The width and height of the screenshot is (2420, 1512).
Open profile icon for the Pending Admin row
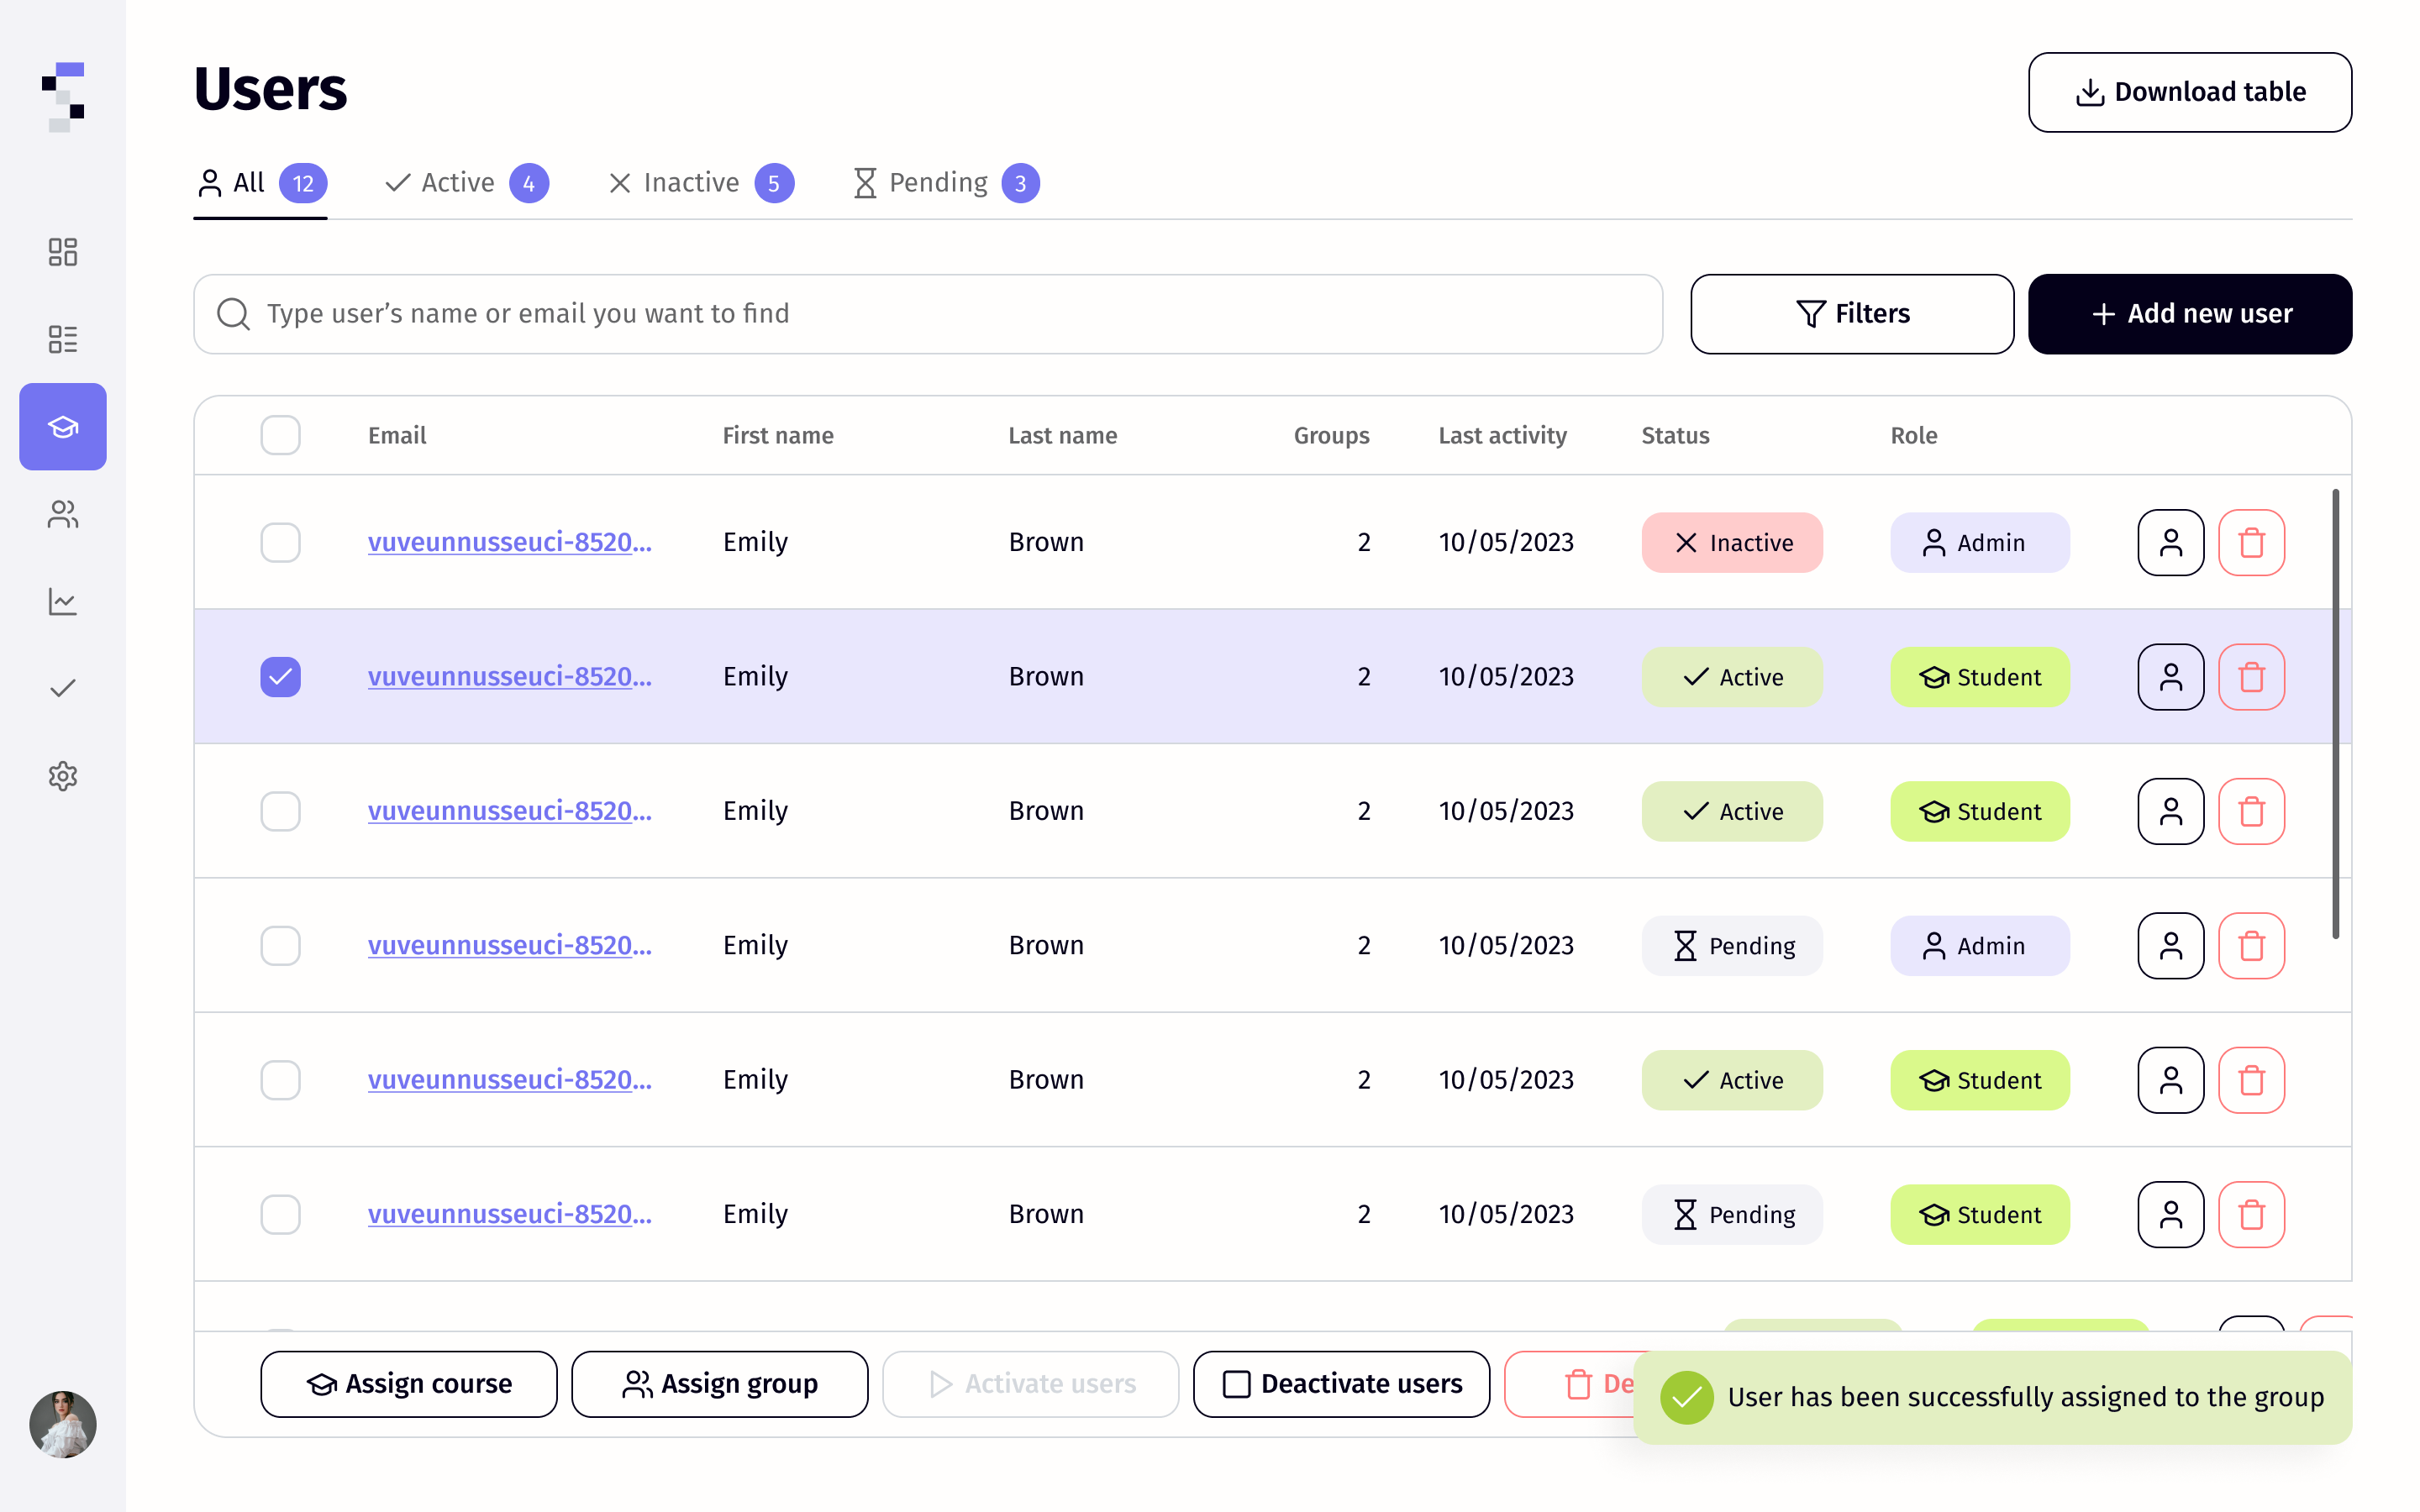coord(2170,946)
